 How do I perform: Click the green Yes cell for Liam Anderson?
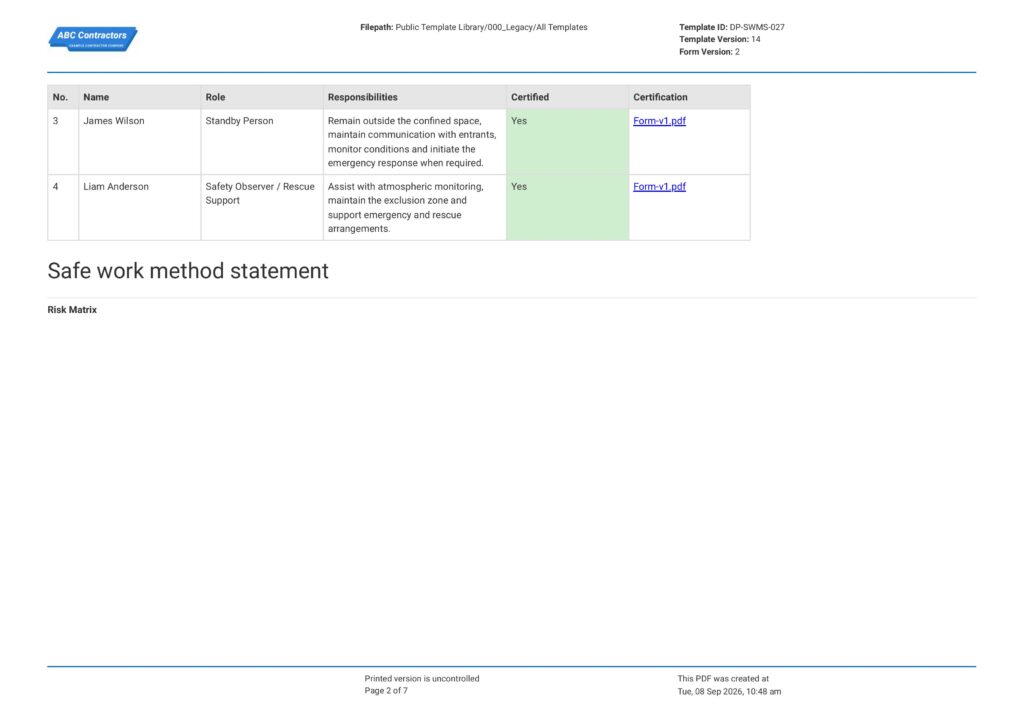coord(568,208)
